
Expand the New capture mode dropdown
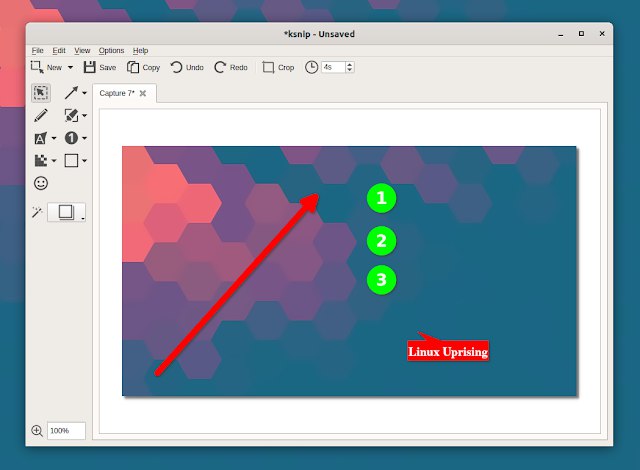click(x=70, y=67)
